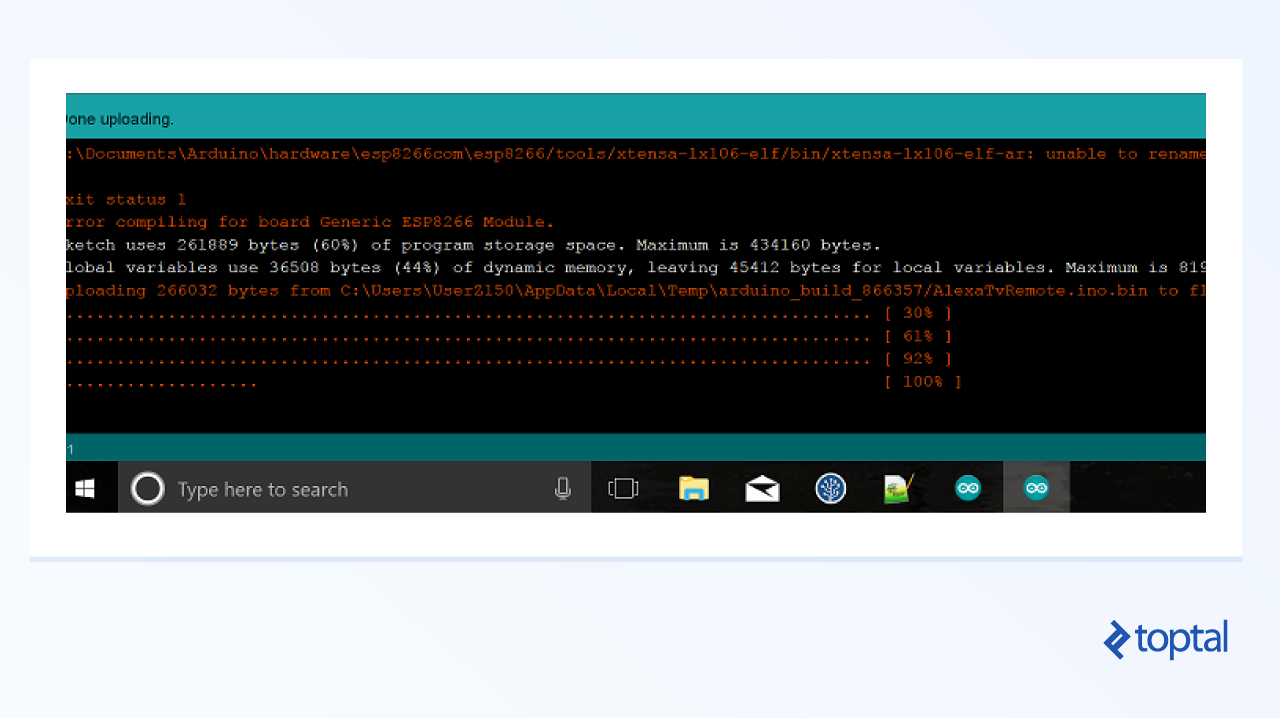Image resolution: width=1280 pixels, height=718 pixels.
Task: Launch the blue circuit-tree app from taskbar
Action: coord(830,488)
